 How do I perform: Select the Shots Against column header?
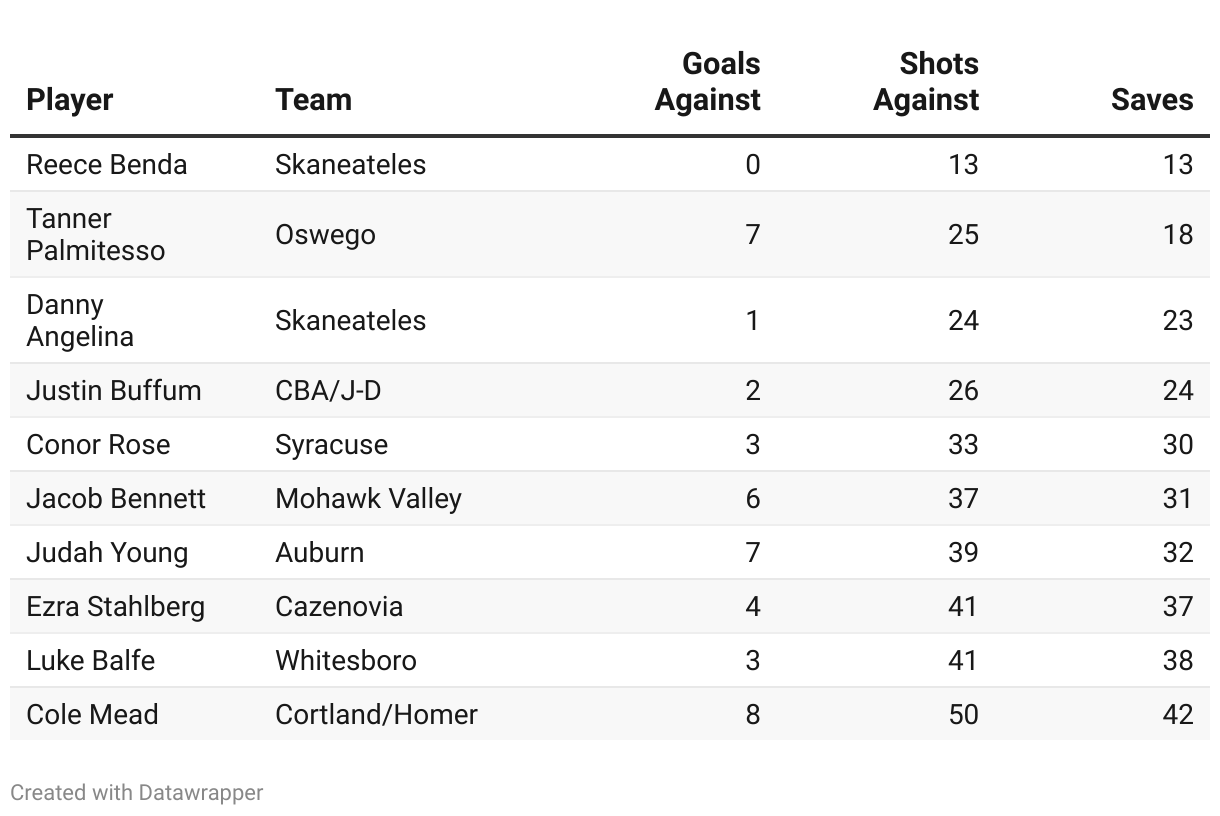click(x=925, y=82)
